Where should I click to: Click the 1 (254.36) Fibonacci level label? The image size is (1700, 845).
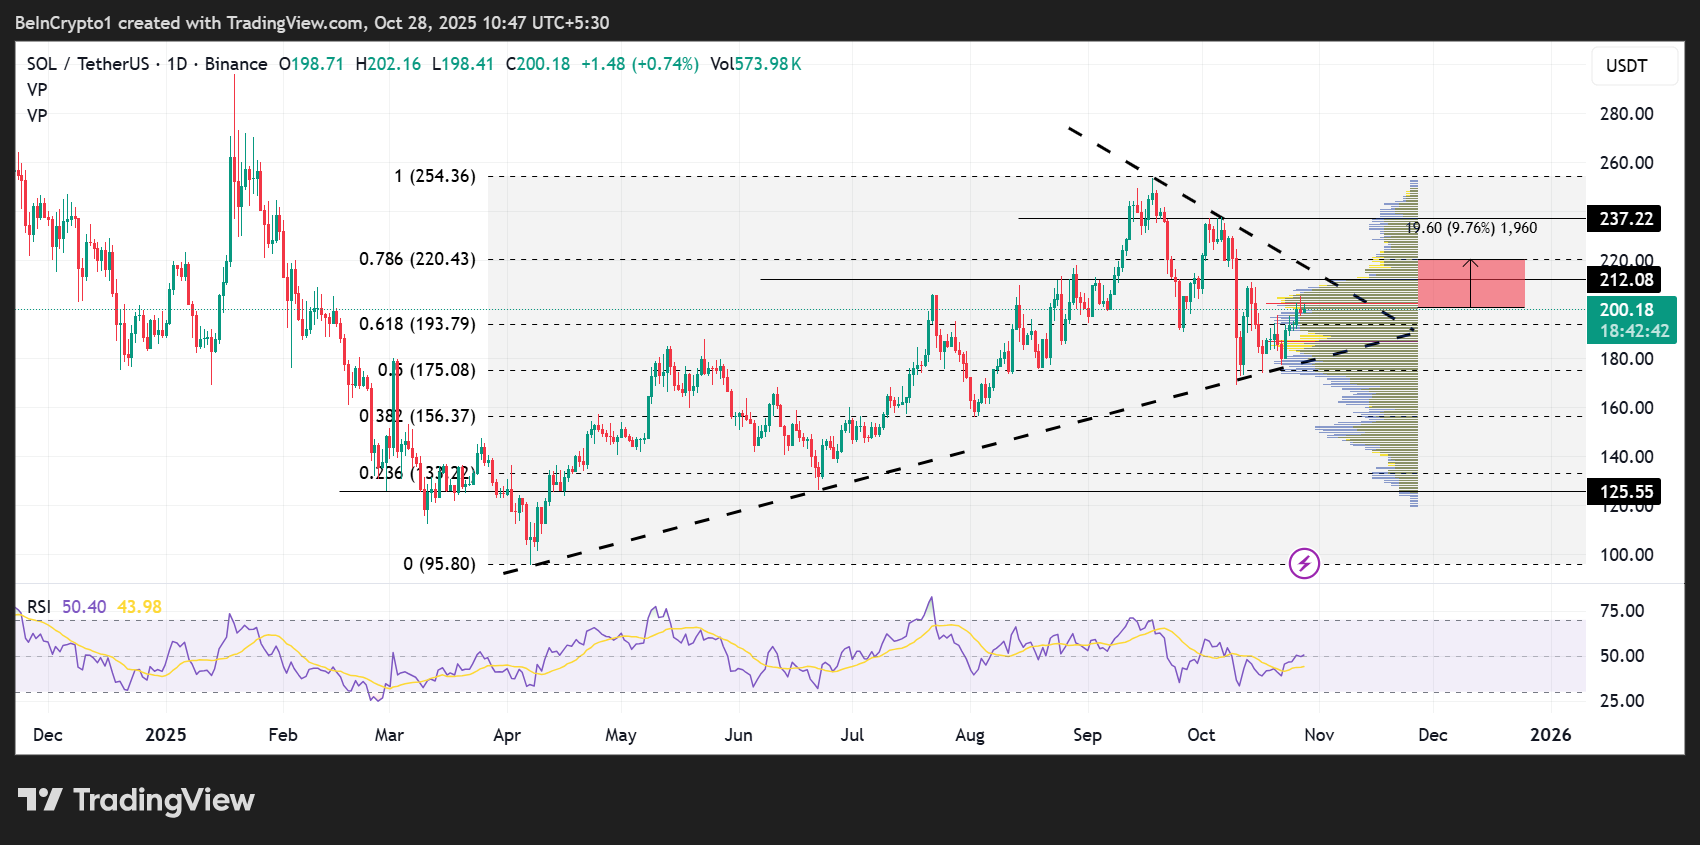435,176
